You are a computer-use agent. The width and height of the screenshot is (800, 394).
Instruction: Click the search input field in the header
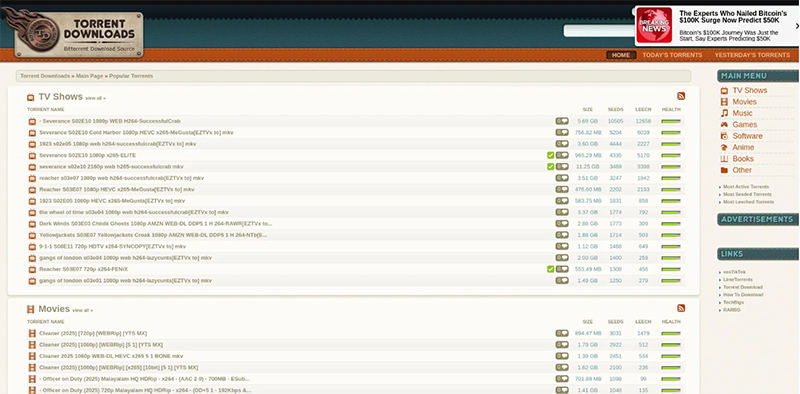599,31
